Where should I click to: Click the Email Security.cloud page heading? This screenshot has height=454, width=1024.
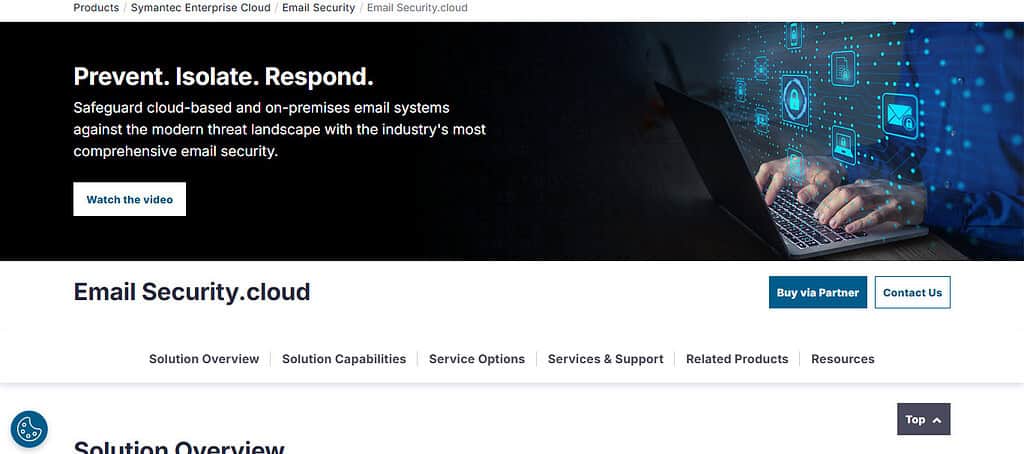coord(192,292)
